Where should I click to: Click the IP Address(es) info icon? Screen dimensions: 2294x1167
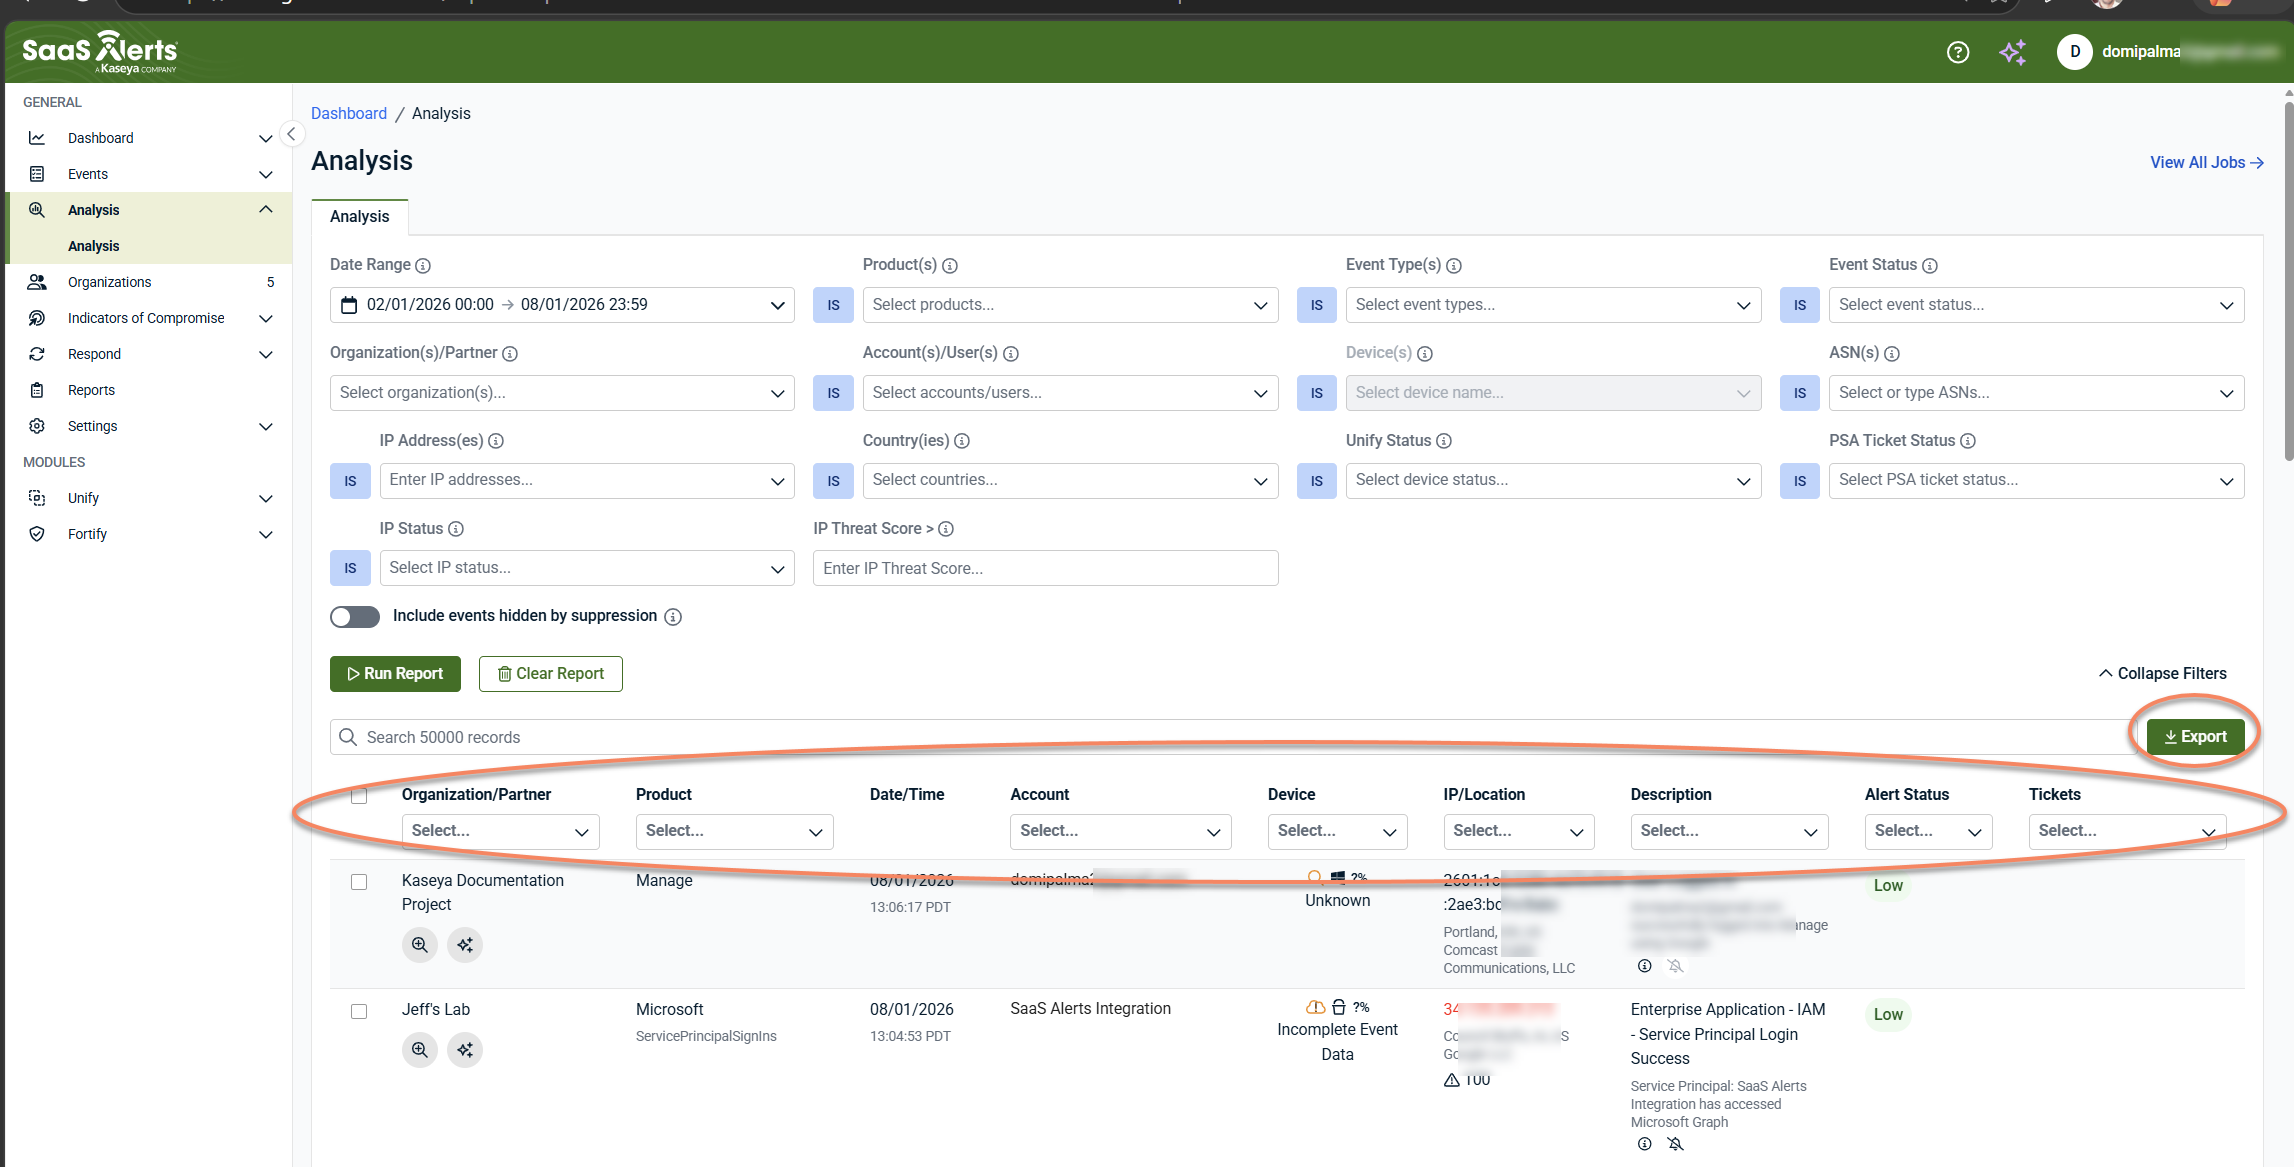pos(496,441)
